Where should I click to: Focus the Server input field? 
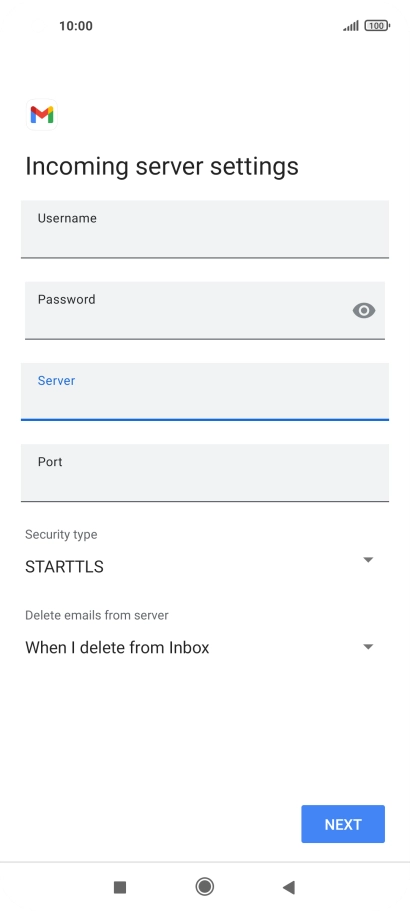coord(205,391)
